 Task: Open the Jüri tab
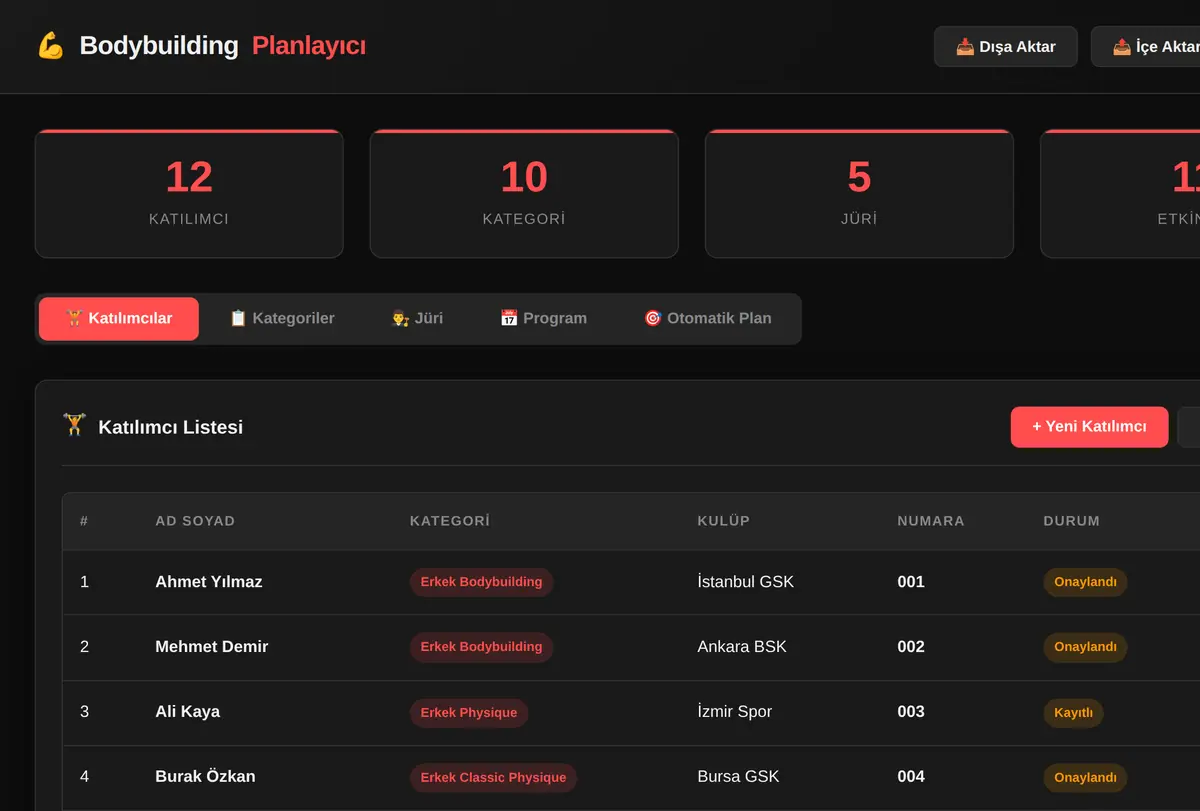[x=417, y=319]
